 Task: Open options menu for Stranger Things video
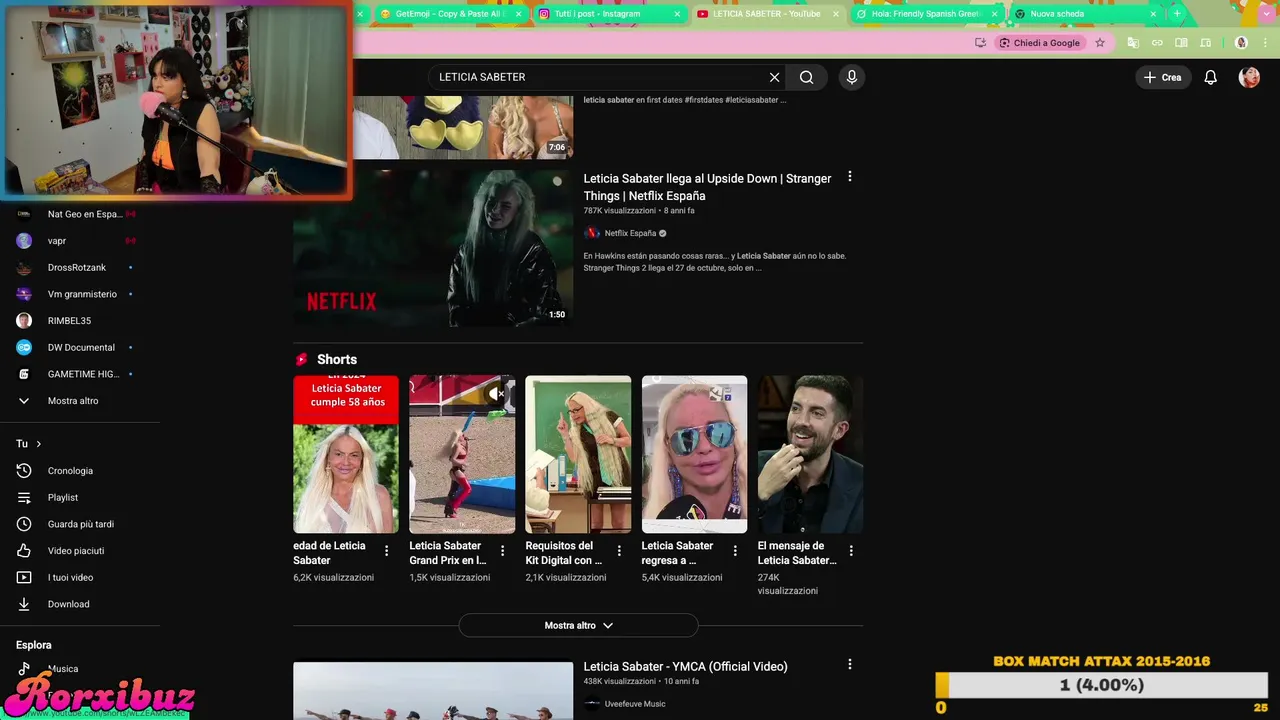850,176
